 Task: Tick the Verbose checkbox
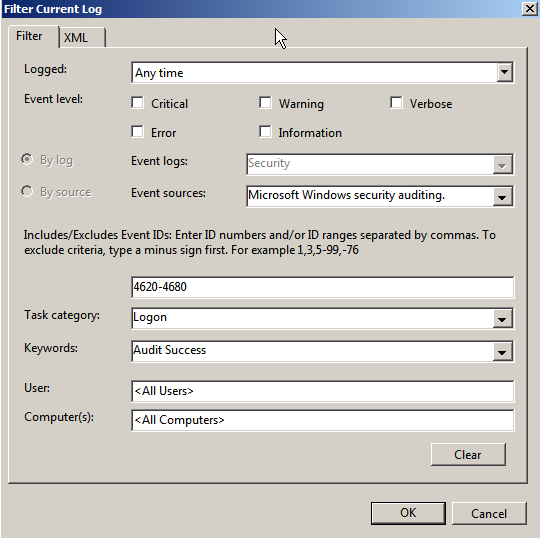click(x=396, y=103)
